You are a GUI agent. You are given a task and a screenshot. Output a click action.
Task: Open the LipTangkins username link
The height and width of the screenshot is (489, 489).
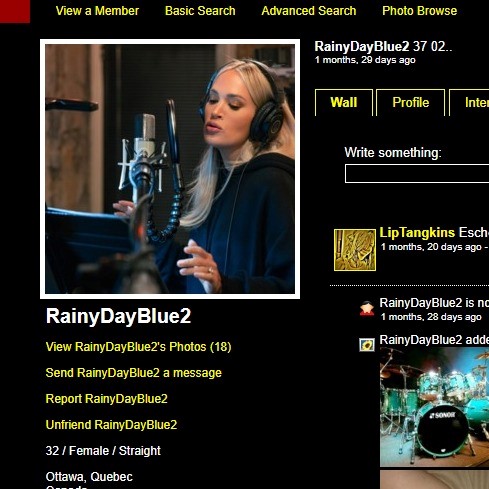417,232
